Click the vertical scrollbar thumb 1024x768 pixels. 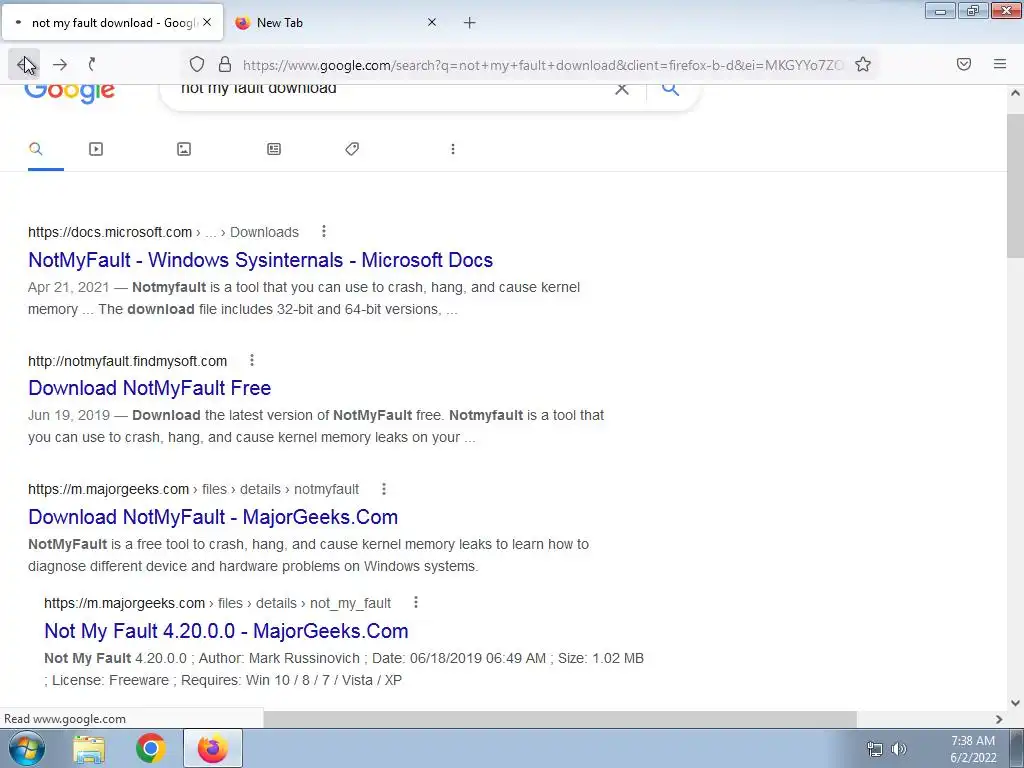(1015, 185)
